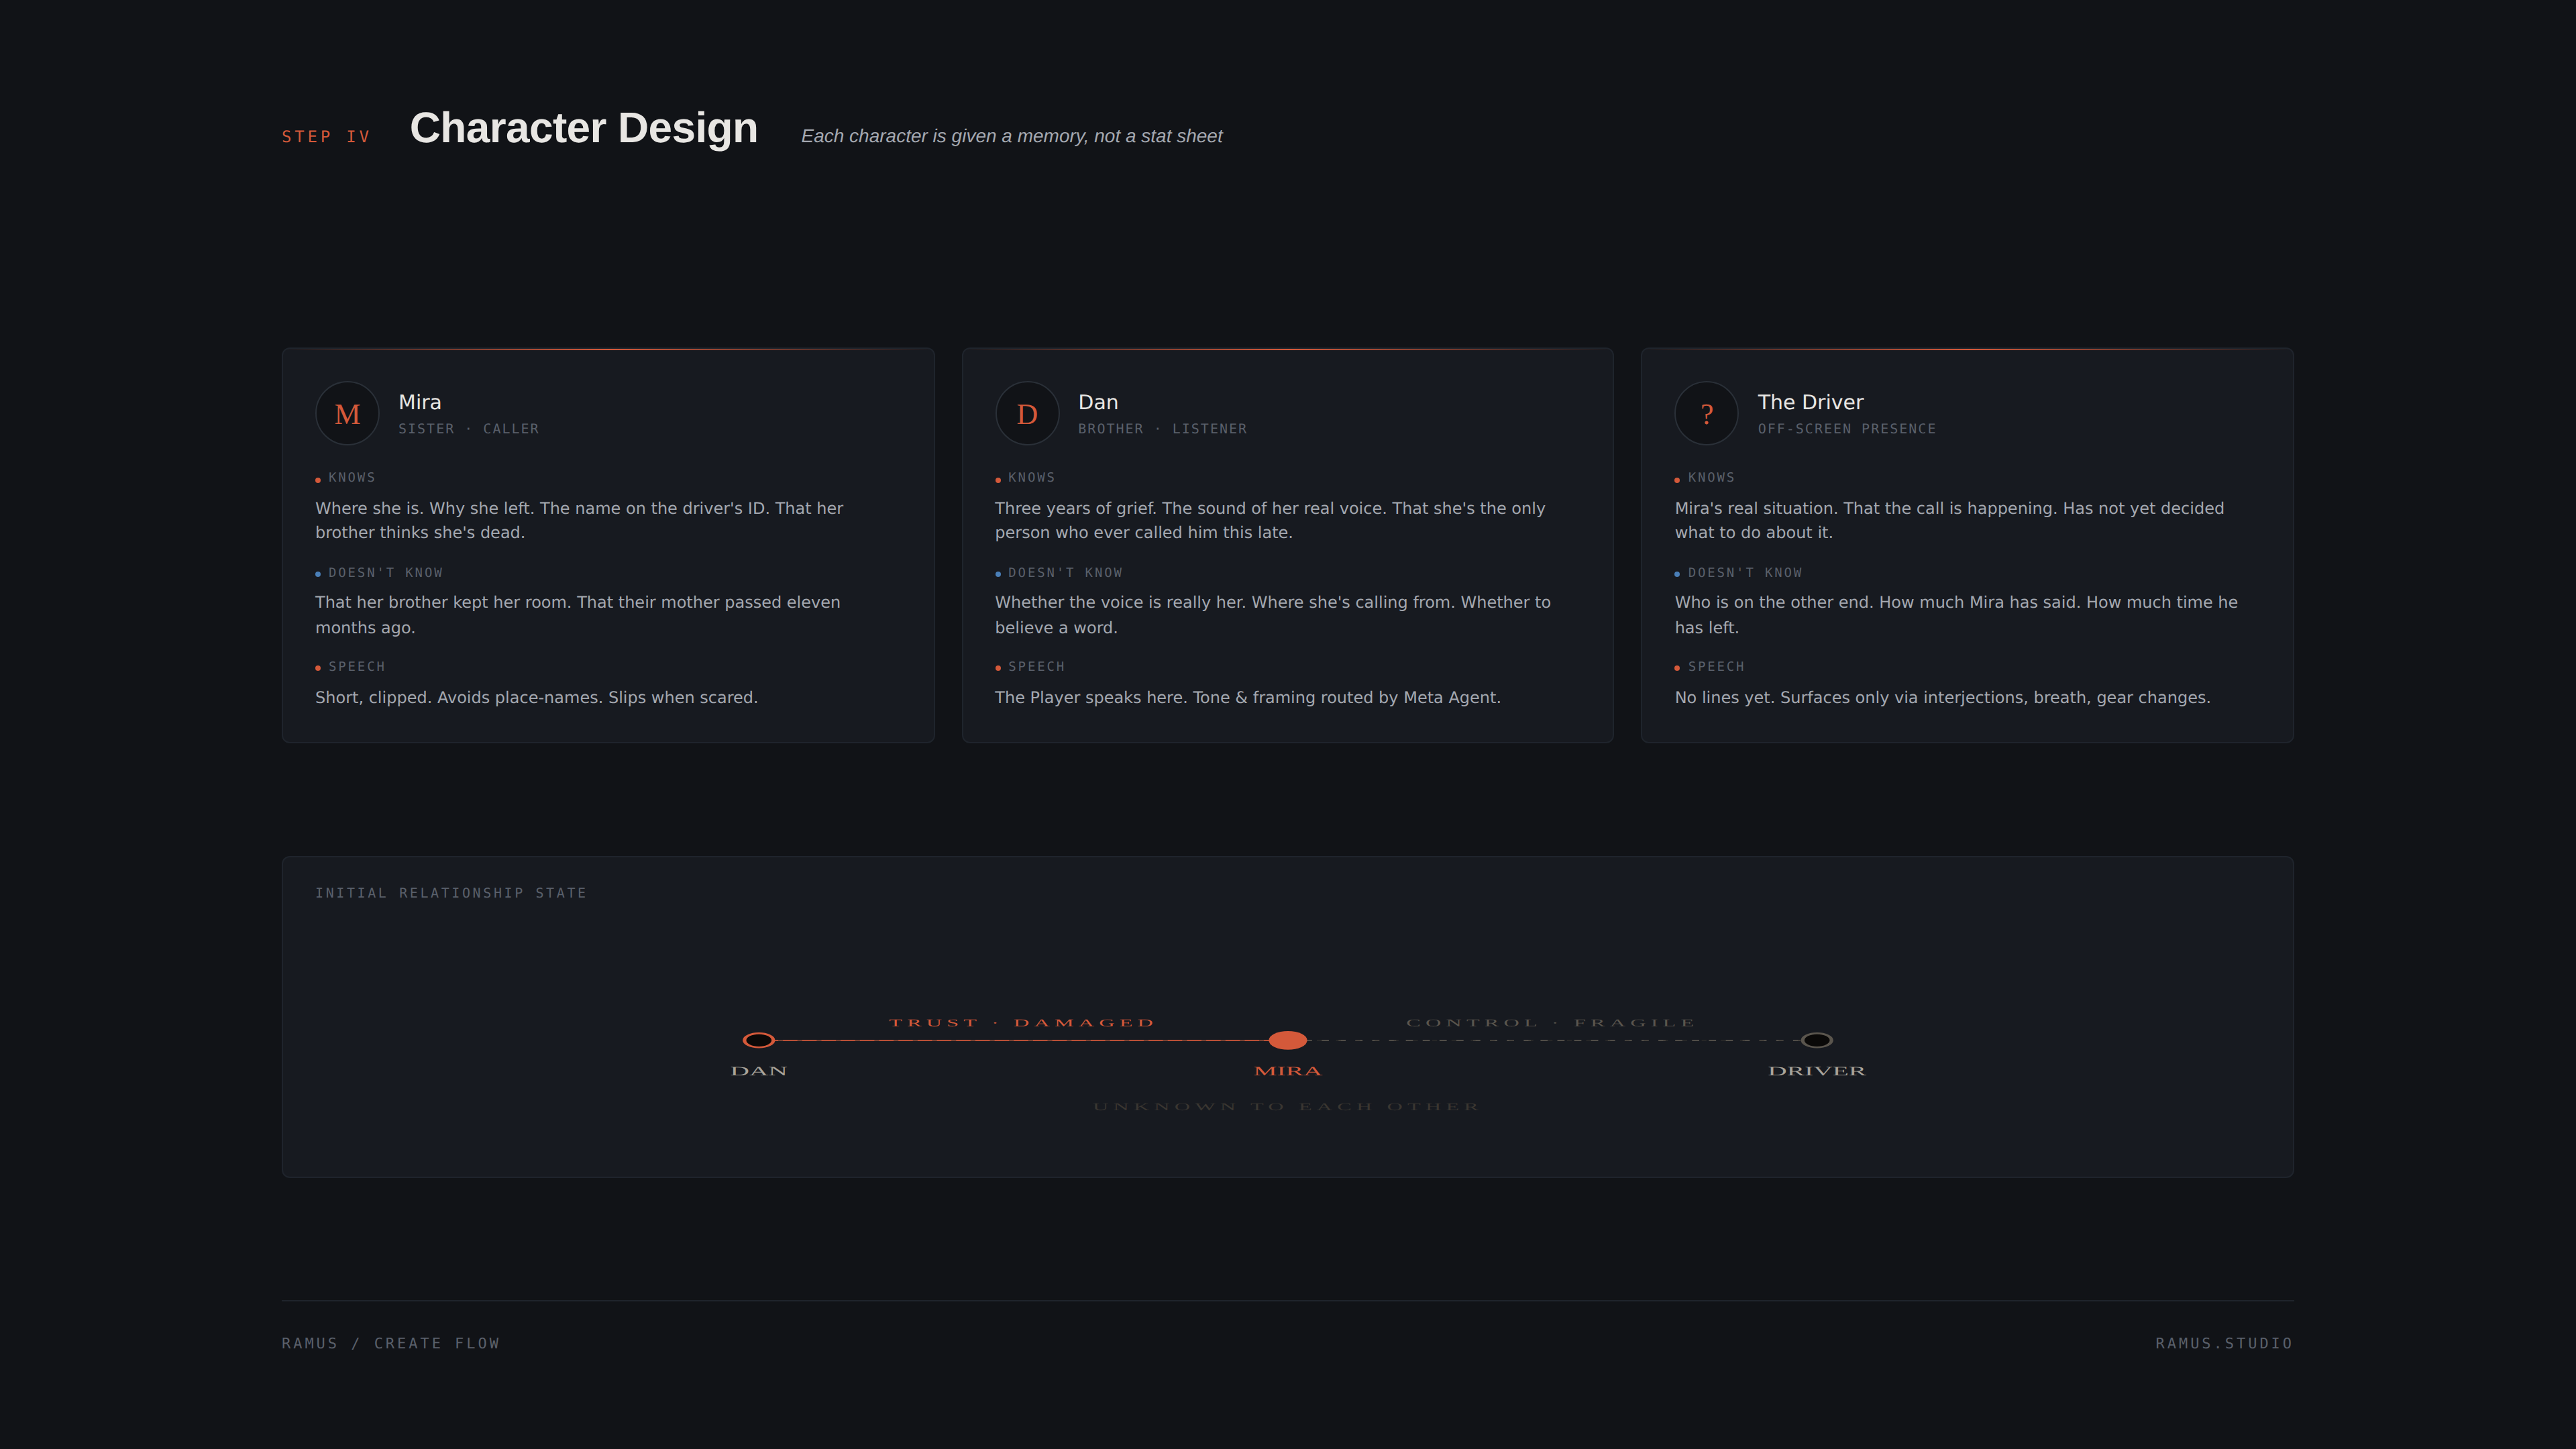This screenshot has width=2576, height=1449.
Task: Click the 'CONTROL · FRAGILE' edge label
Action: 1551,1022
